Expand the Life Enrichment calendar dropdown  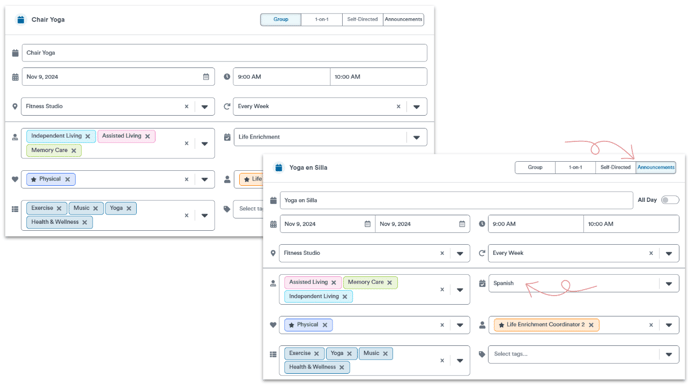(416, 137)
